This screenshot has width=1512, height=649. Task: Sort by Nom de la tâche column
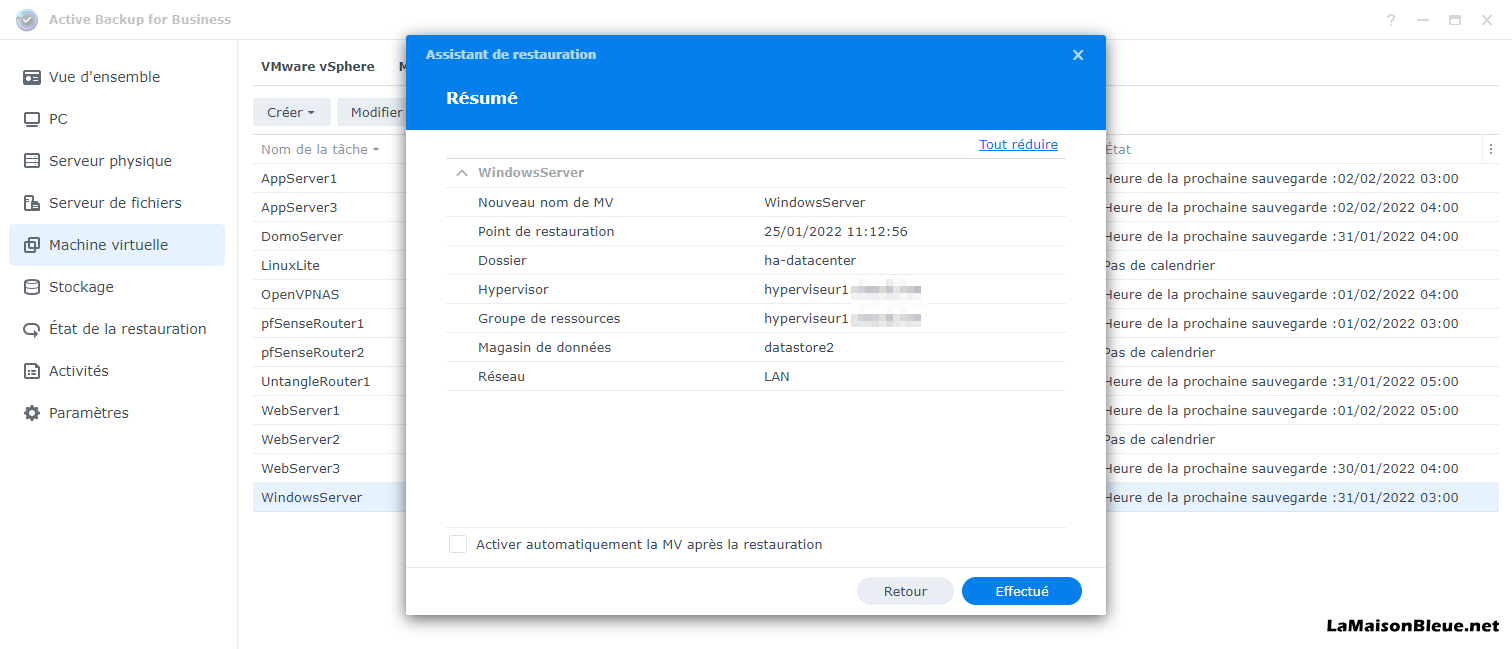(x=320, y=149)
